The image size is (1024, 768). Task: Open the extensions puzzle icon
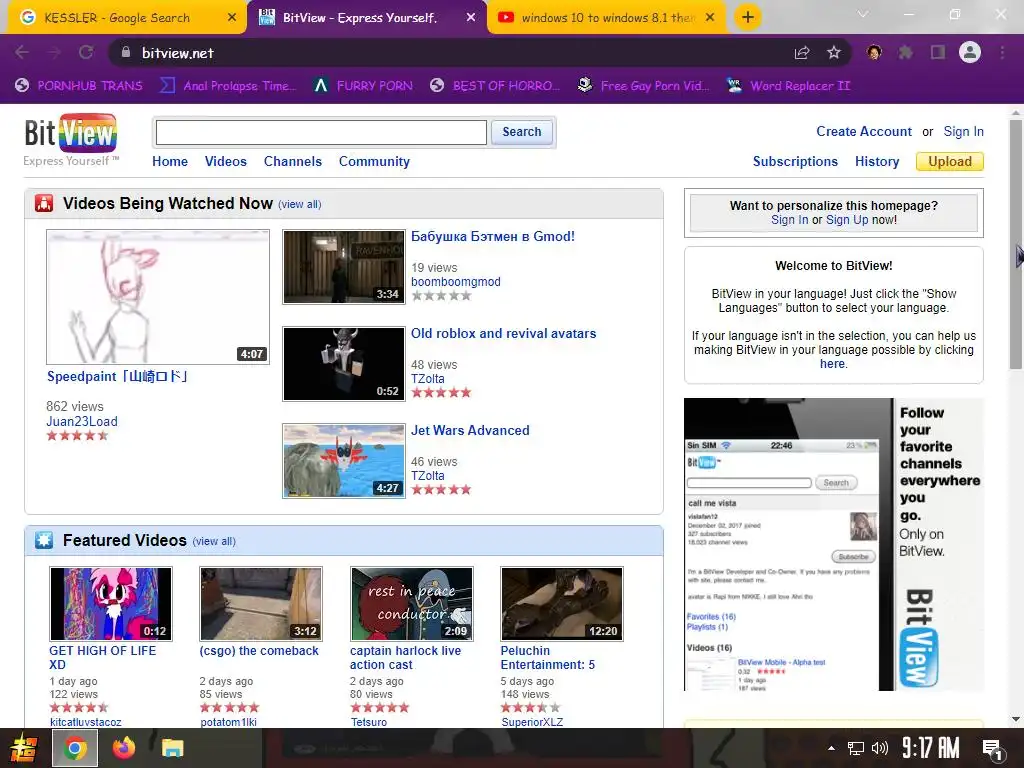(906, 53)
